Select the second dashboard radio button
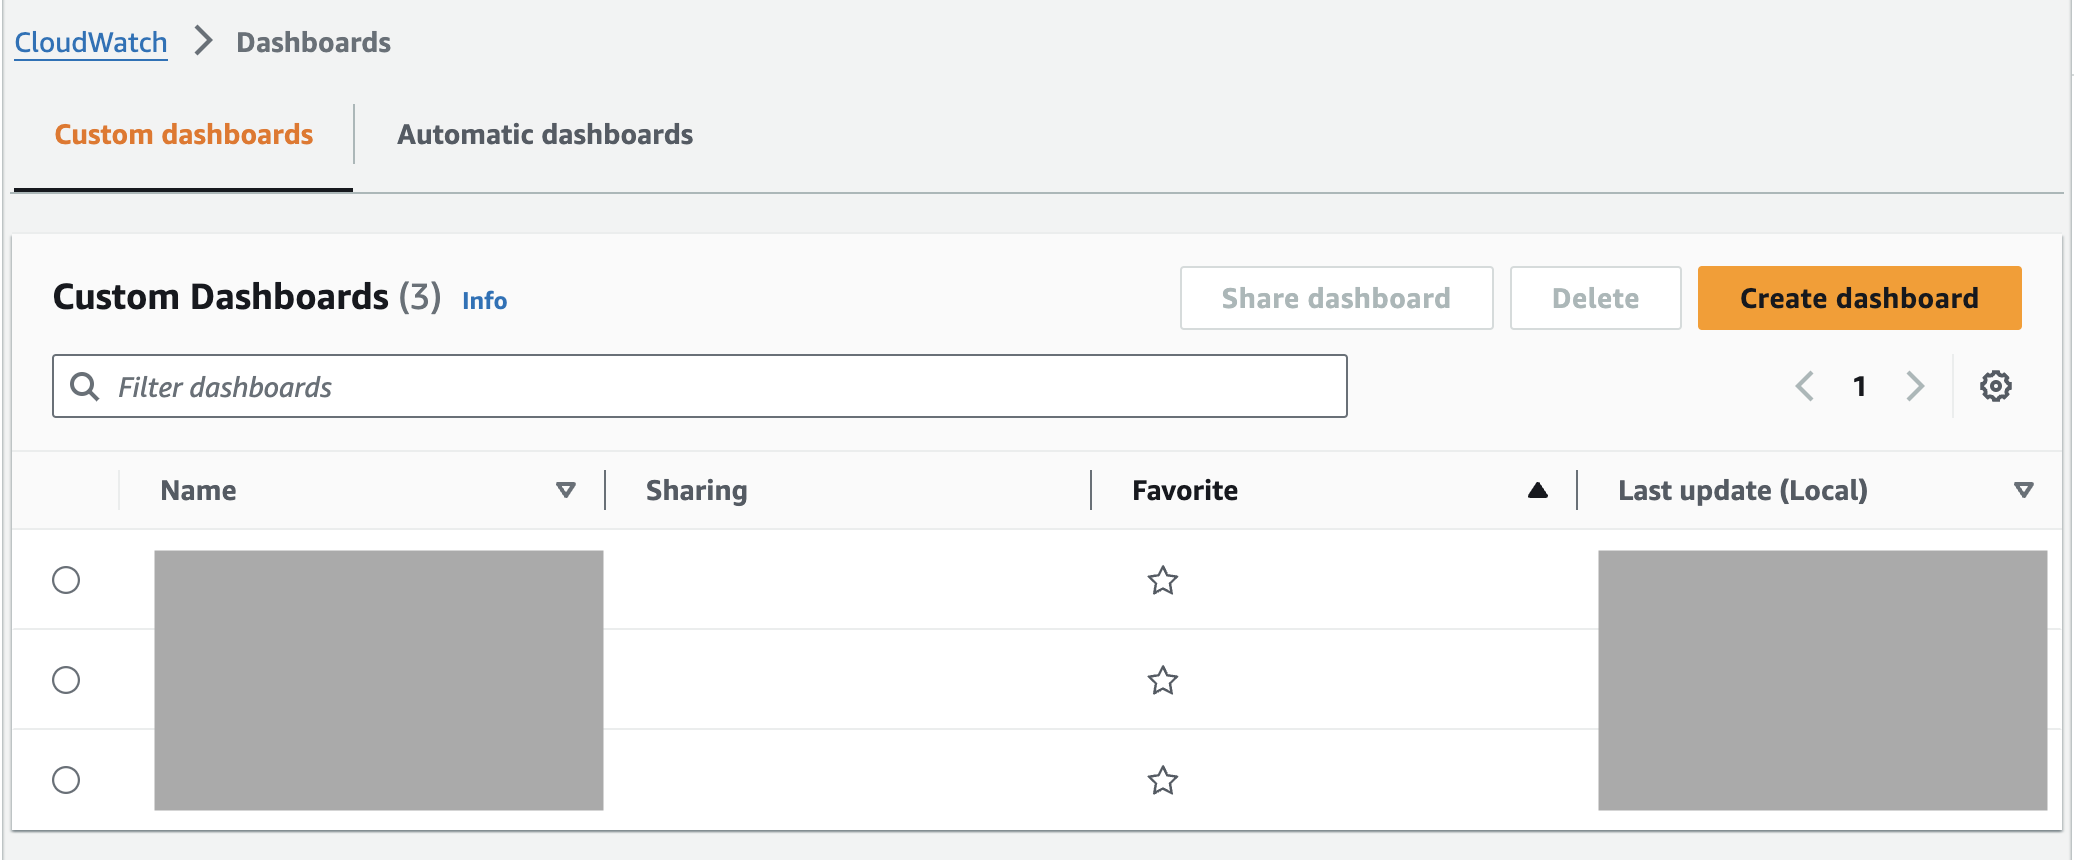 [x=66, y=680]
